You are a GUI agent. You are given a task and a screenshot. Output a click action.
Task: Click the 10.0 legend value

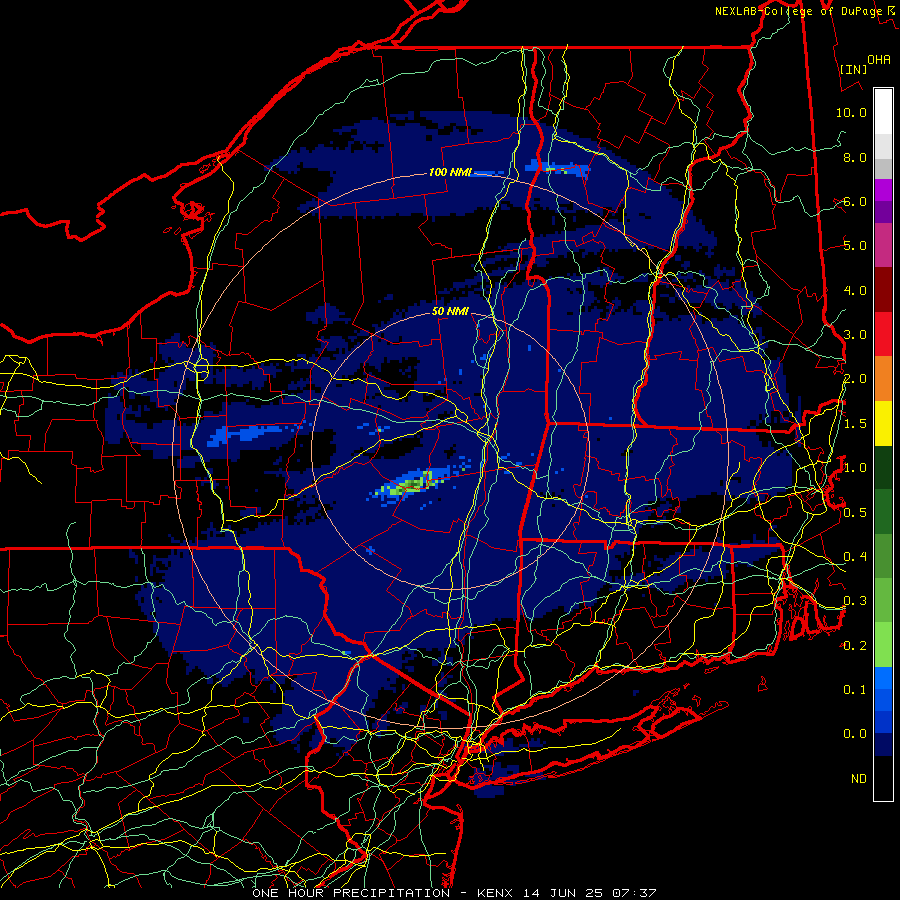851,112
